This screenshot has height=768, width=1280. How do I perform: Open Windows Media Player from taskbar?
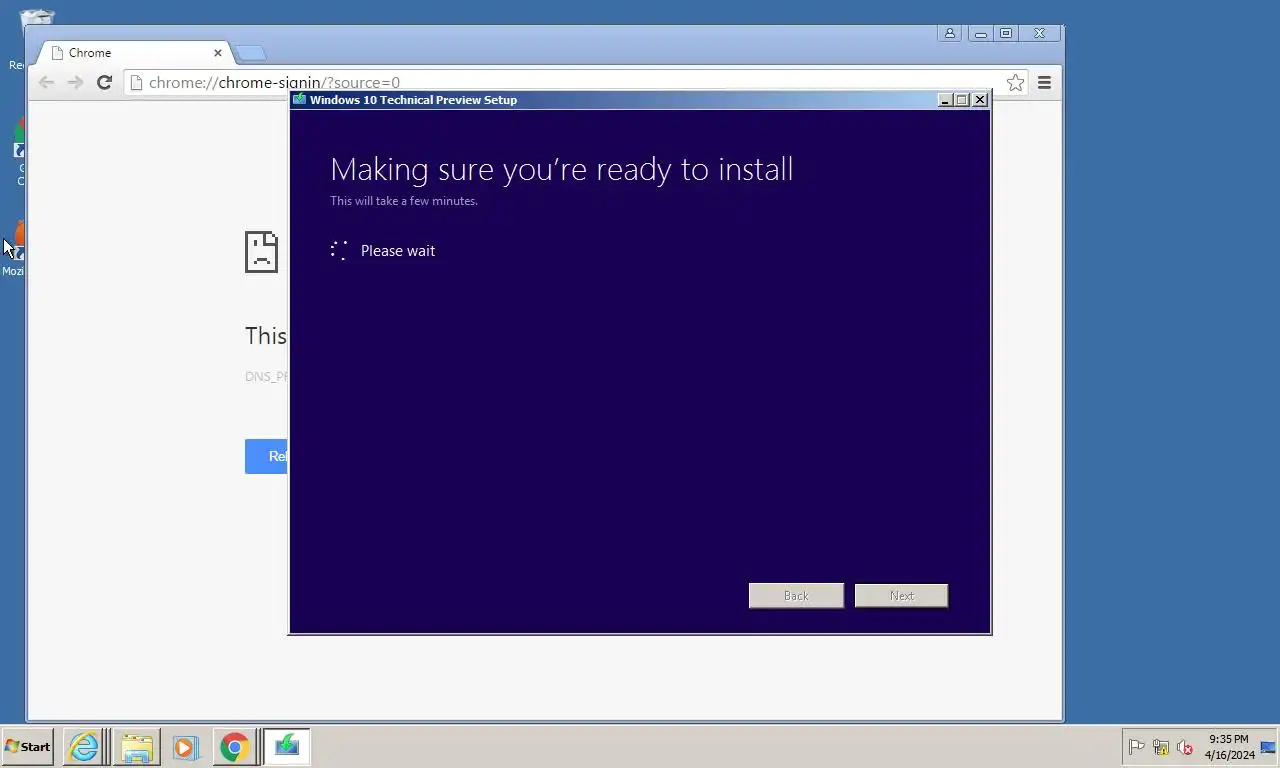(x=185, y=747)
